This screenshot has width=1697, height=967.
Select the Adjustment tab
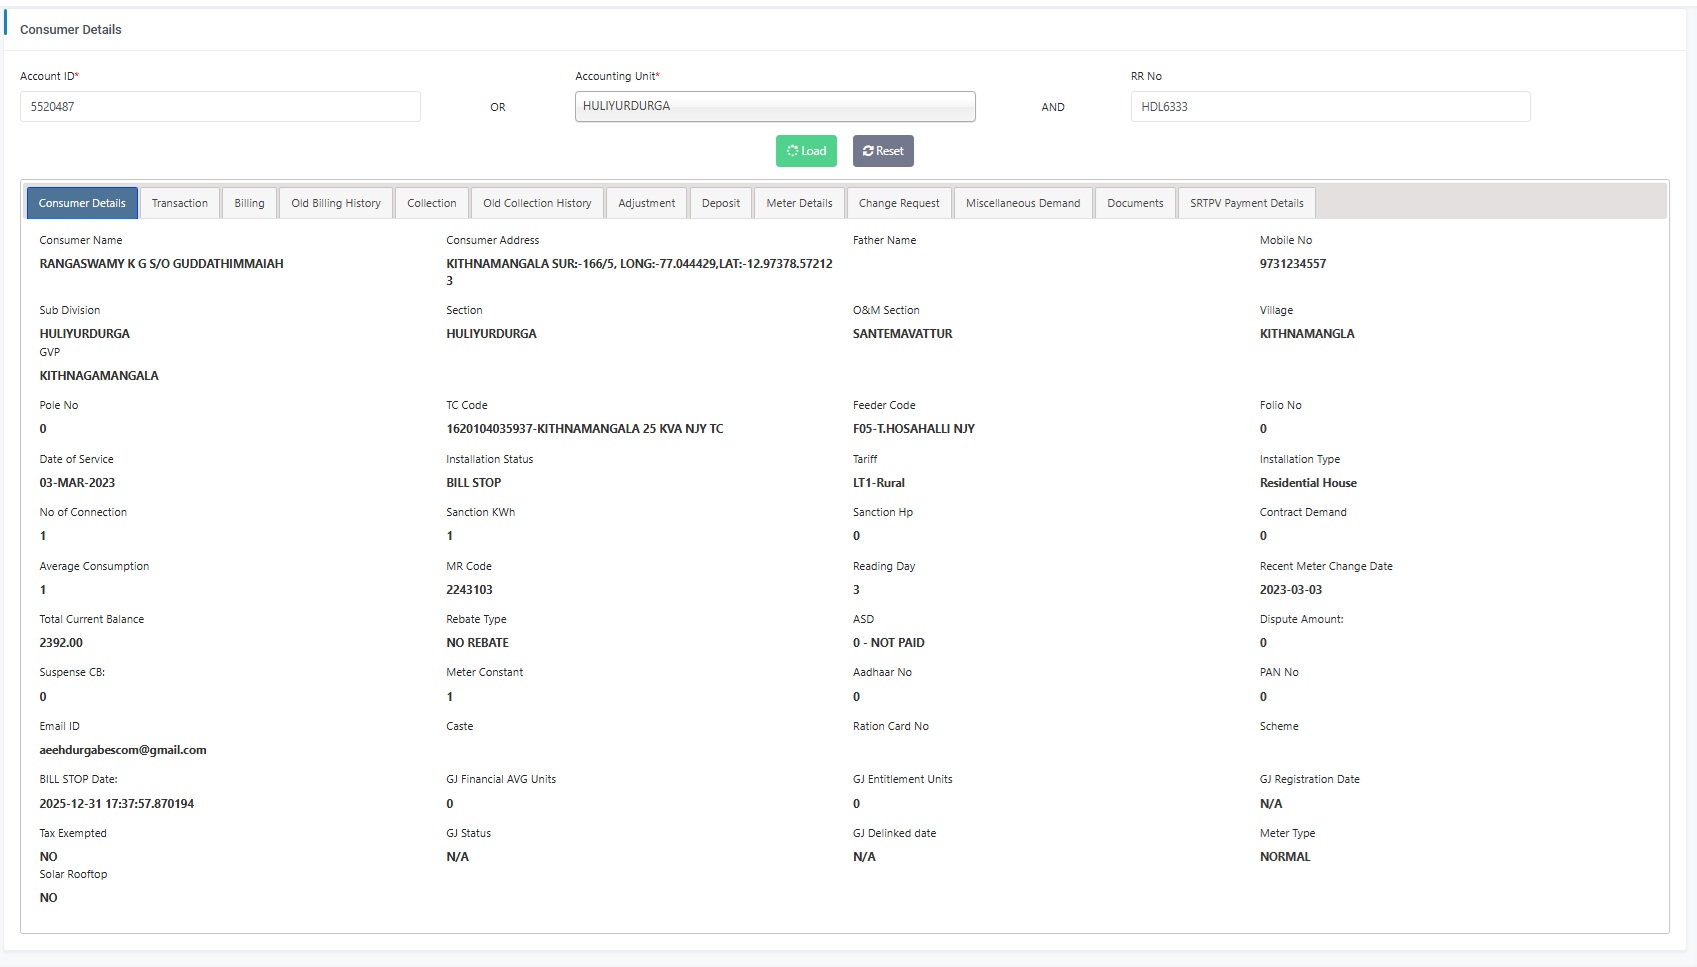point(646,203)
